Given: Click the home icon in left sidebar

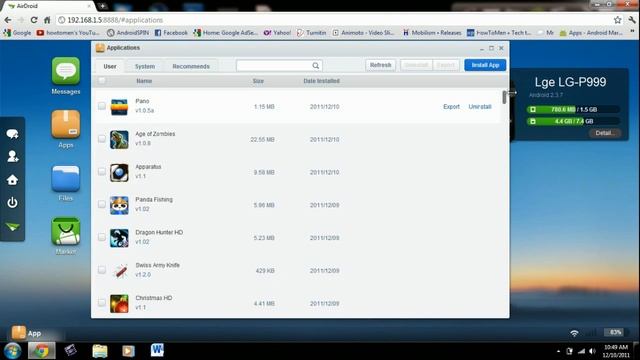Looking at the screenshot, I should point(12,180).
